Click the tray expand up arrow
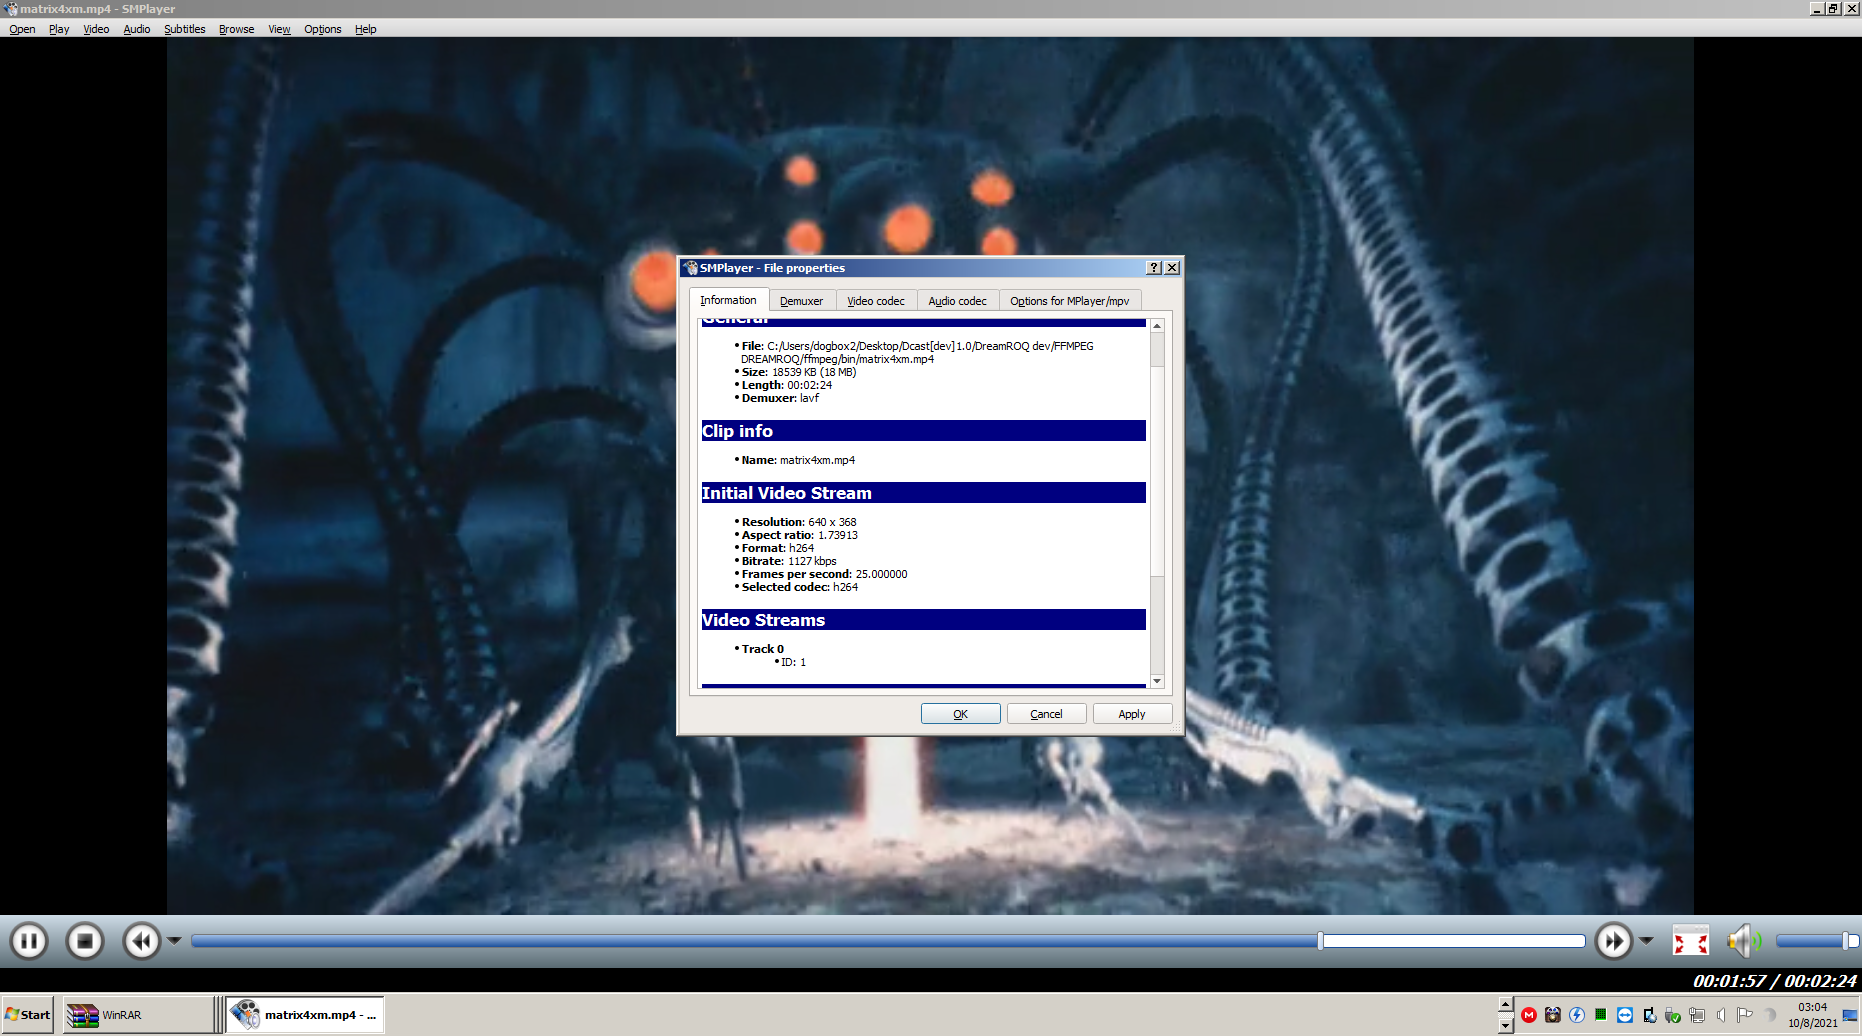 pyautogui.click(x=1506, y=1005)
